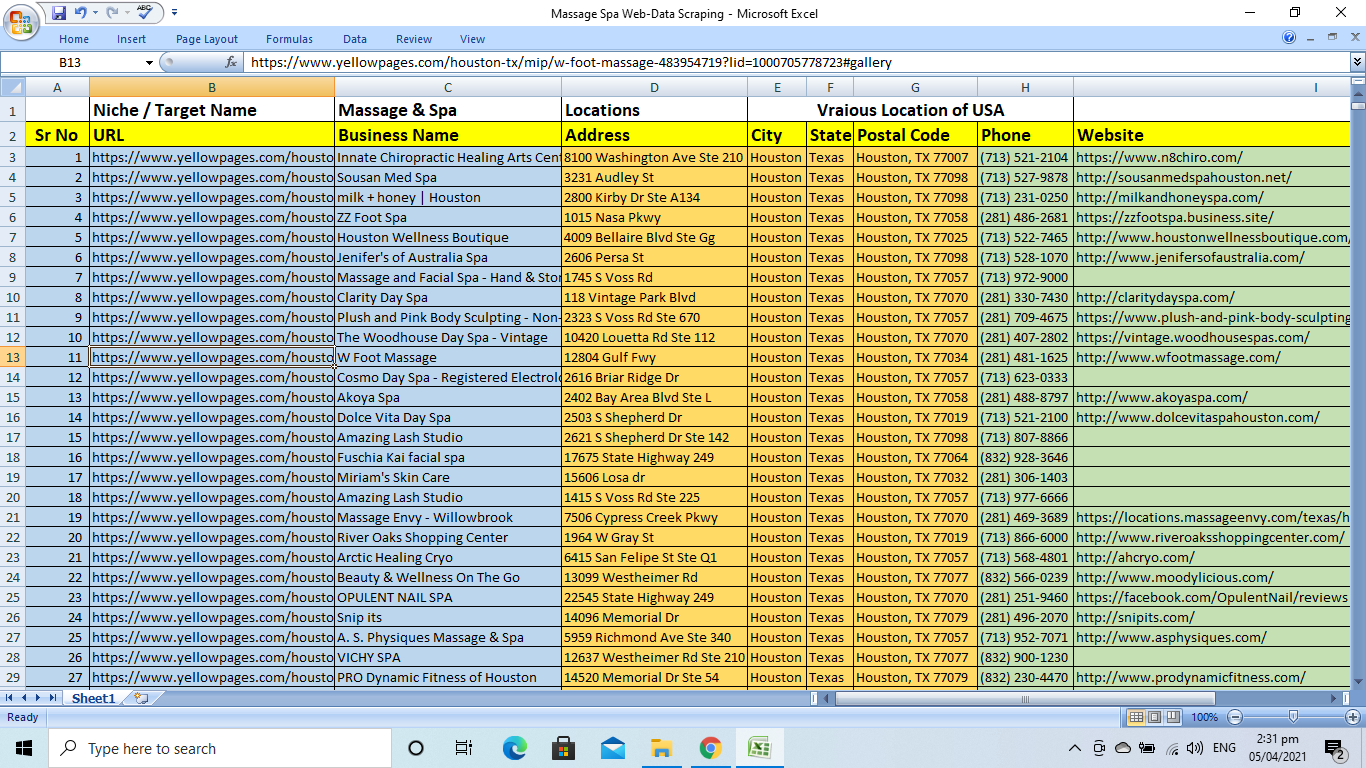
Task: Show hidden system tray icons
Action: pyautogui.click(x=1075, y=748)
